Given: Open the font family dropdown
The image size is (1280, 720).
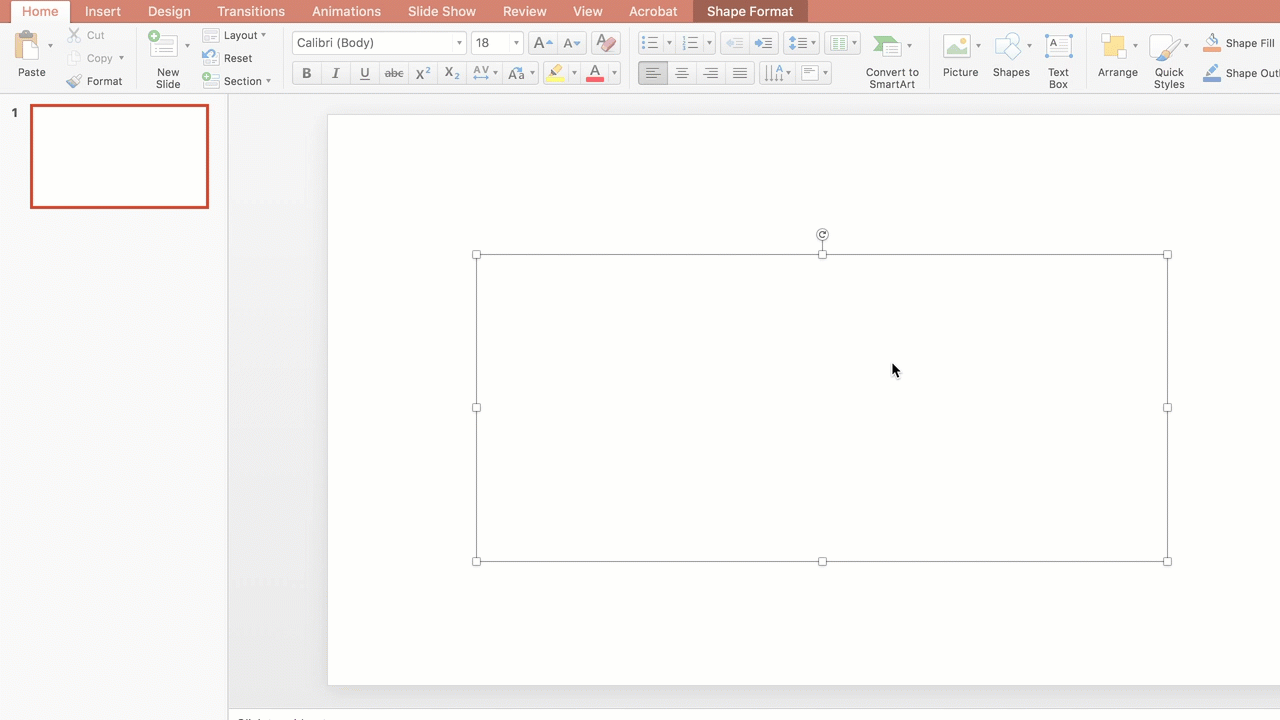Looking at the screenshot, I should tap(458, 42).
